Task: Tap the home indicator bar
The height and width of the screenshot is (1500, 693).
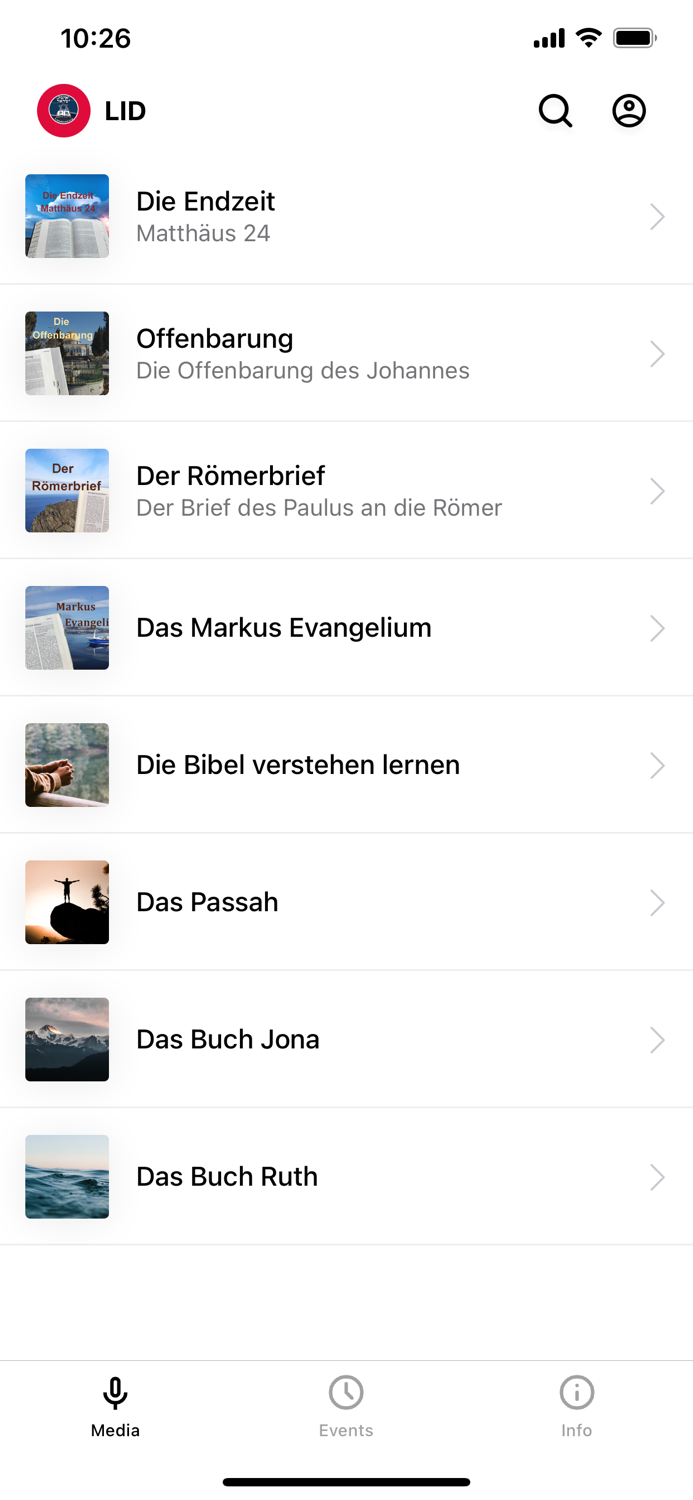Action: [x=346, y=1480]
